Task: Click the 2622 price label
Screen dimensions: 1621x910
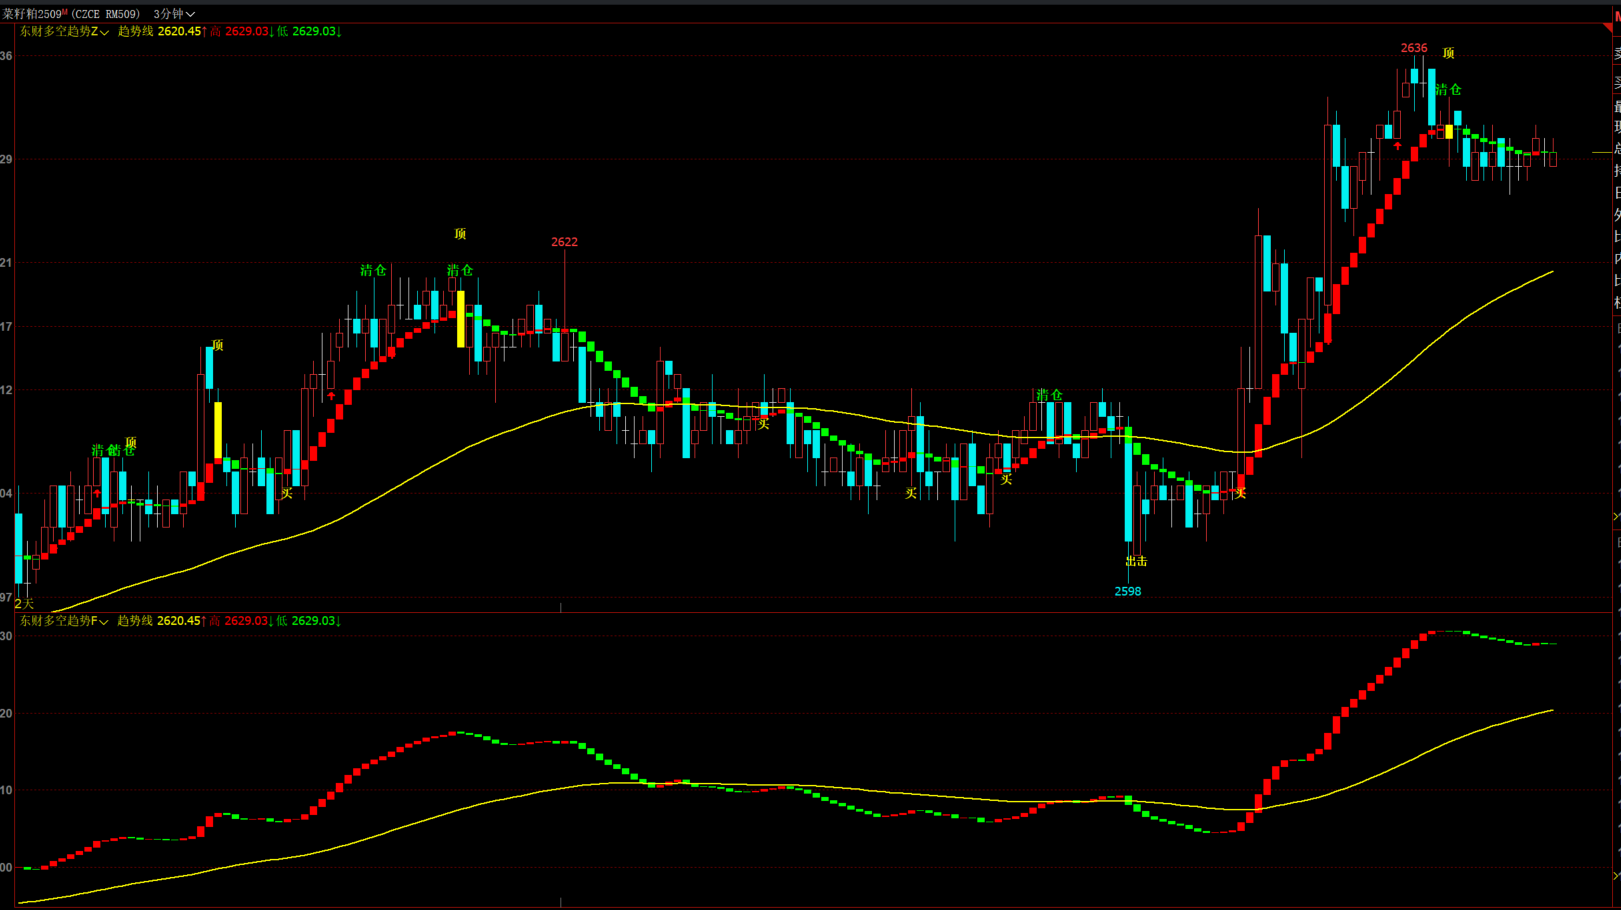Action: (564, 242)
